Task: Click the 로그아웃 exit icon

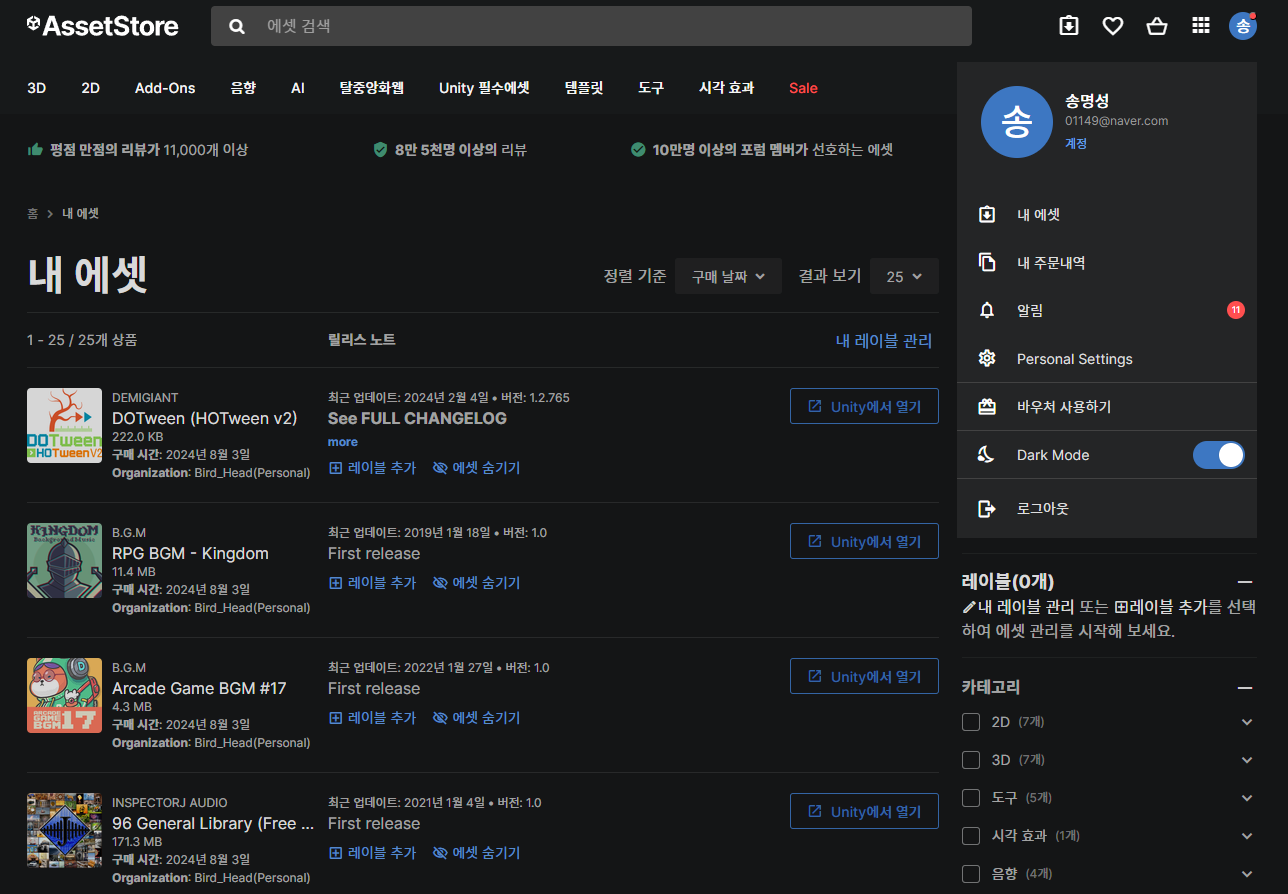Action: coord(987,509)
